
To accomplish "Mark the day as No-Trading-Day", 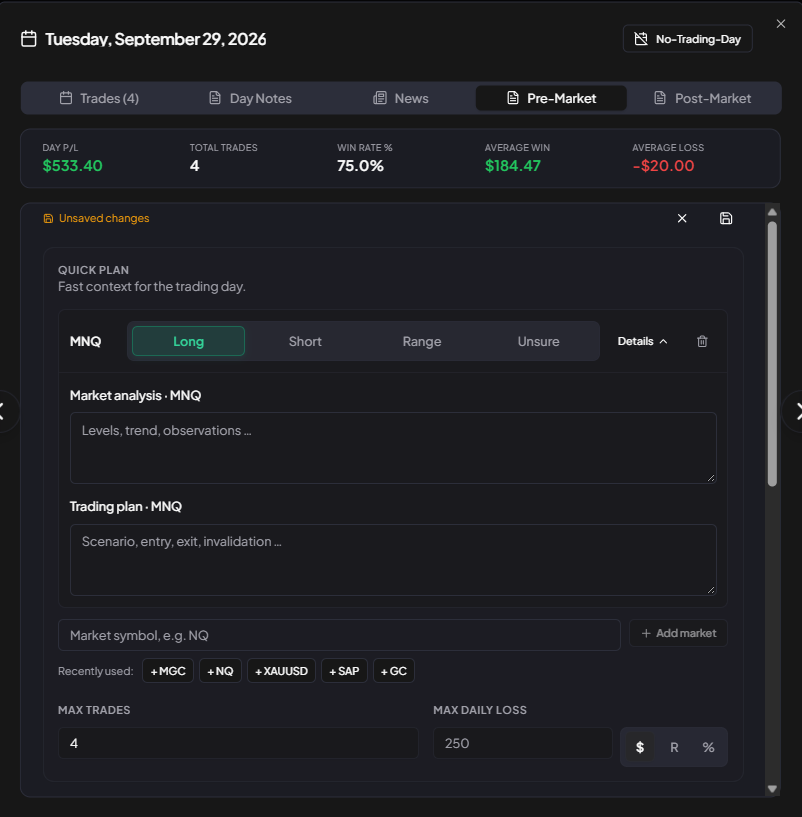I will click(x=687, y=39).
